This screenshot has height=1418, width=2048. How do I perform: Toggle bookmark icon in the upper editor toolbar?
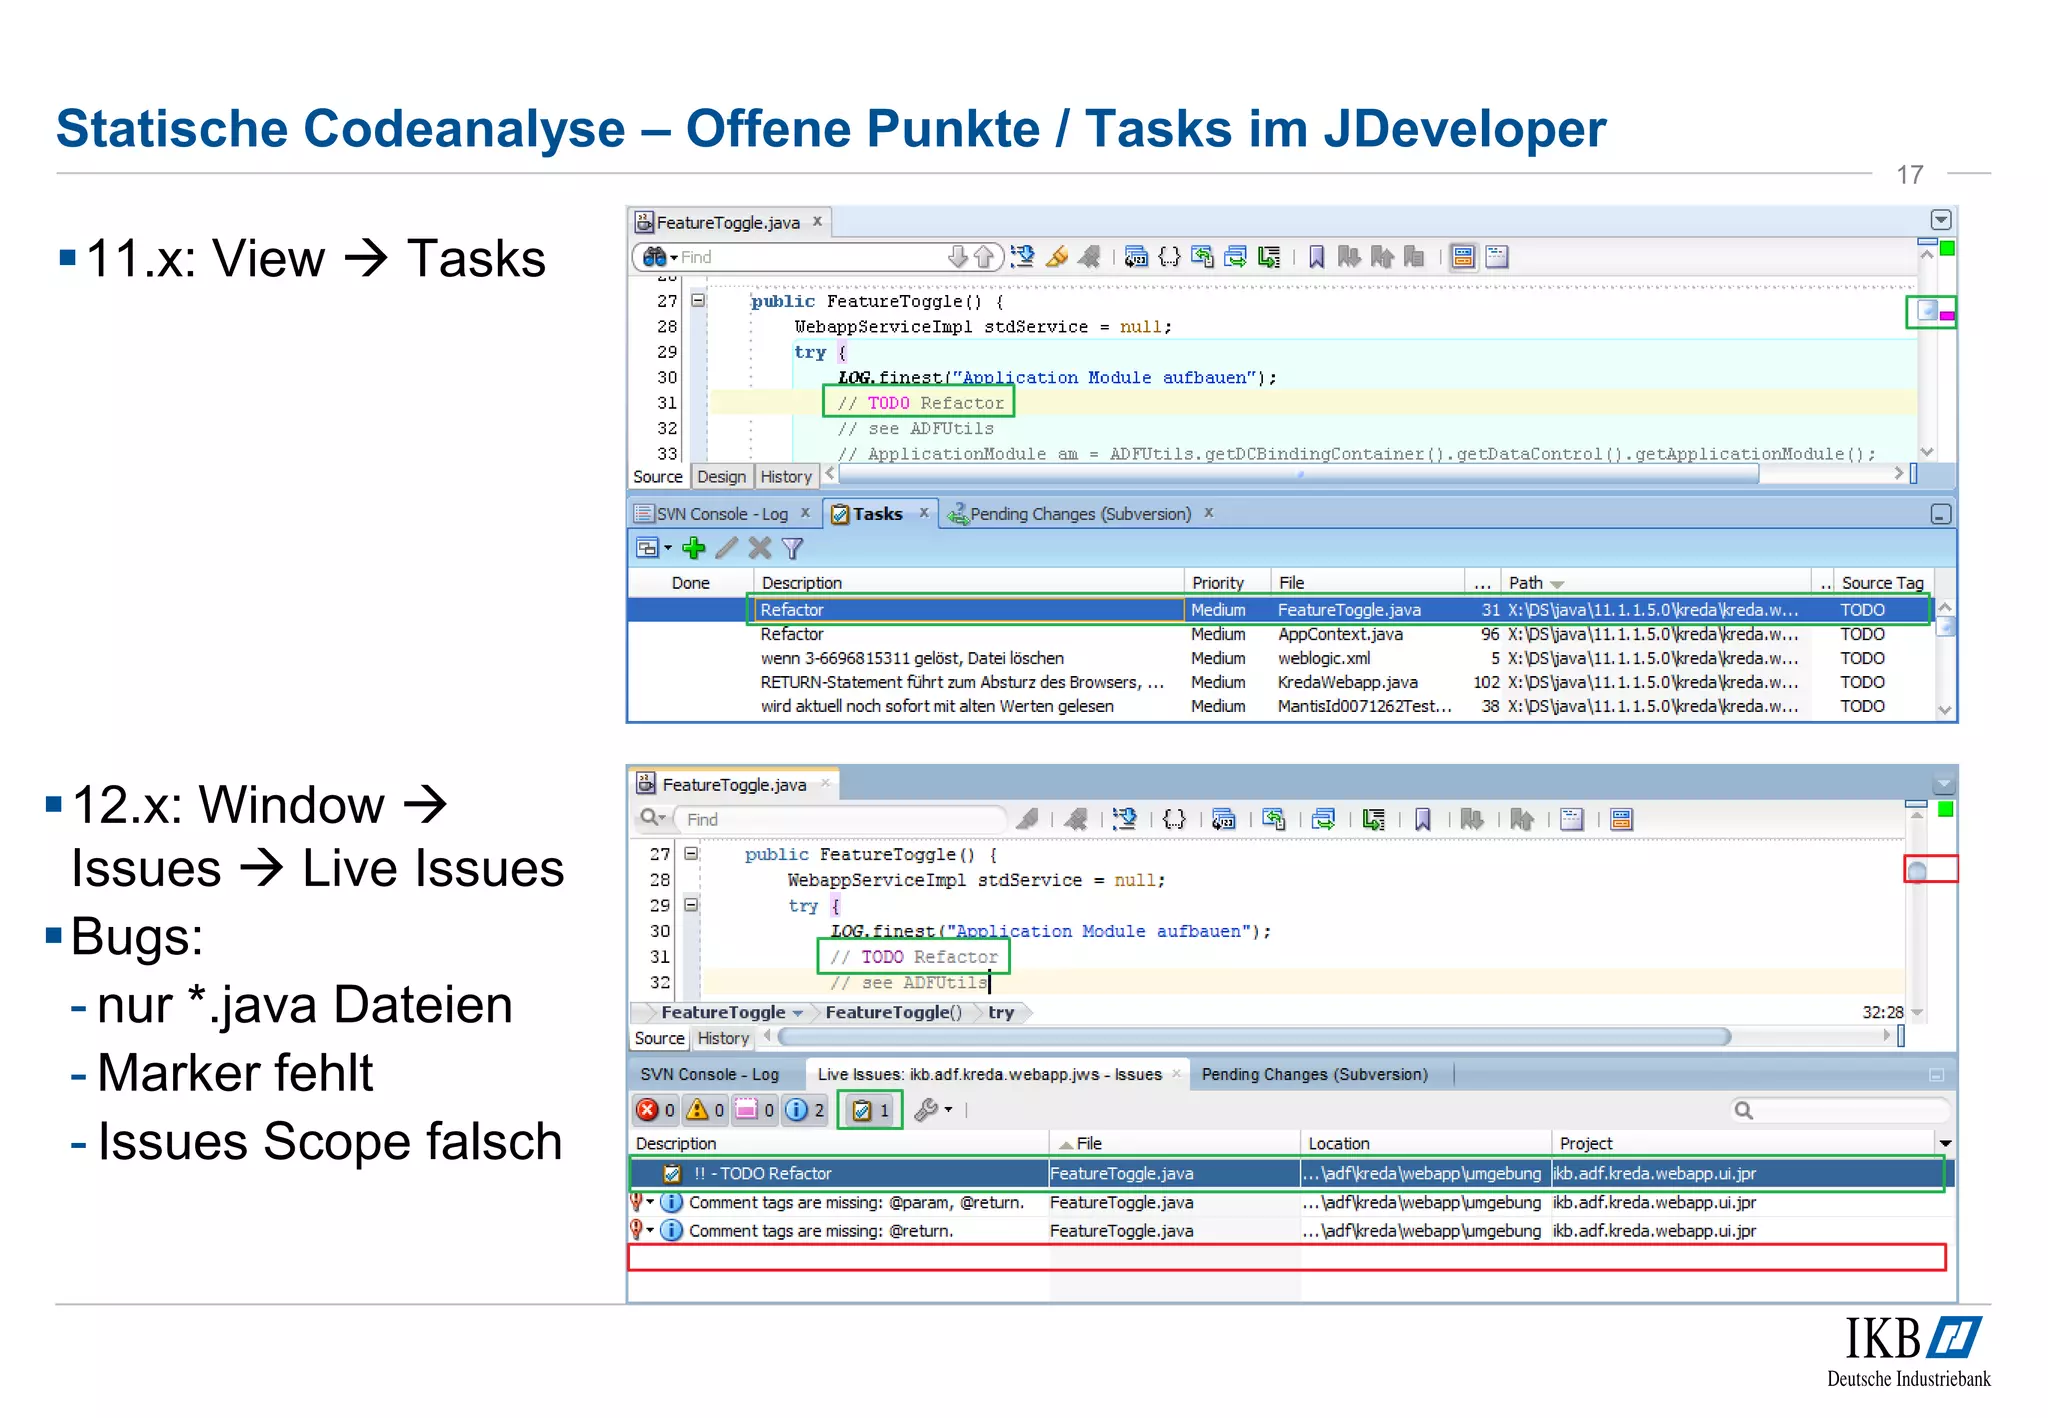pyautogui.click(x=1317, y=257)
